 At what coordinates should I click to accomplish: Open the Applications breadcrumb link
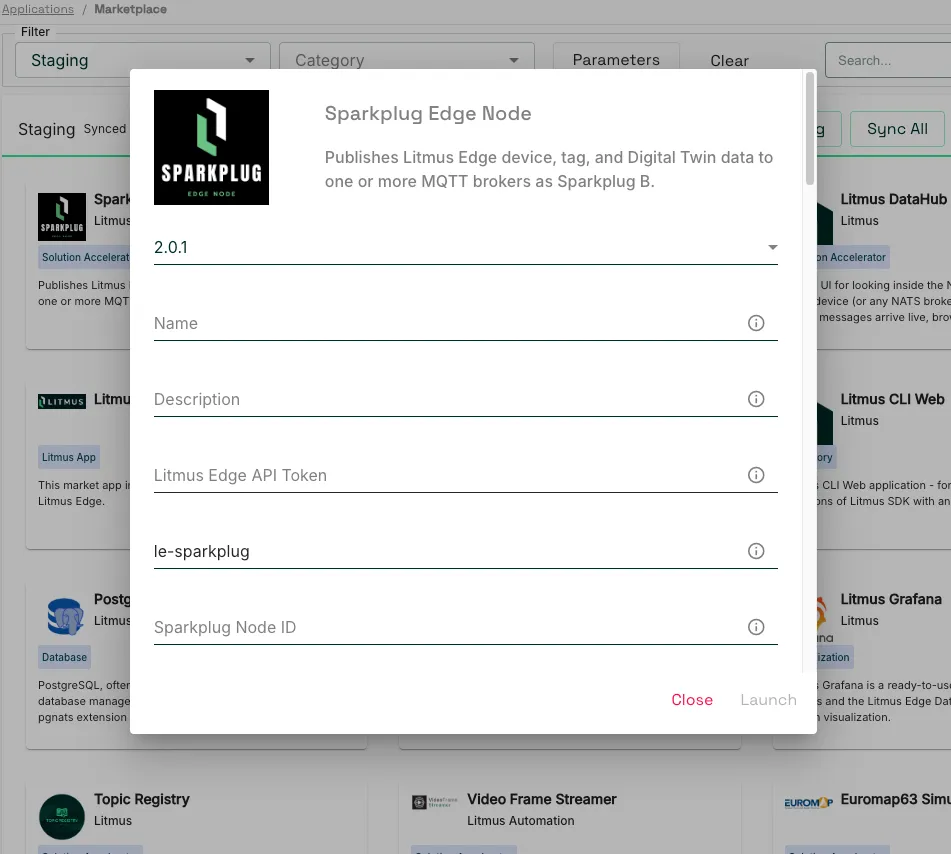pos(38,9)
